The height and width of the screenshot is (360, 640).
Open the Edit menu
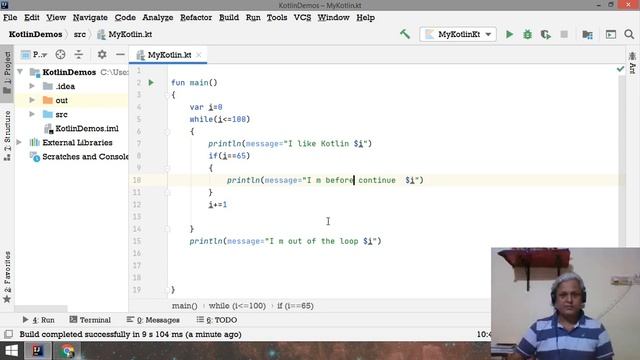[31, 18]
